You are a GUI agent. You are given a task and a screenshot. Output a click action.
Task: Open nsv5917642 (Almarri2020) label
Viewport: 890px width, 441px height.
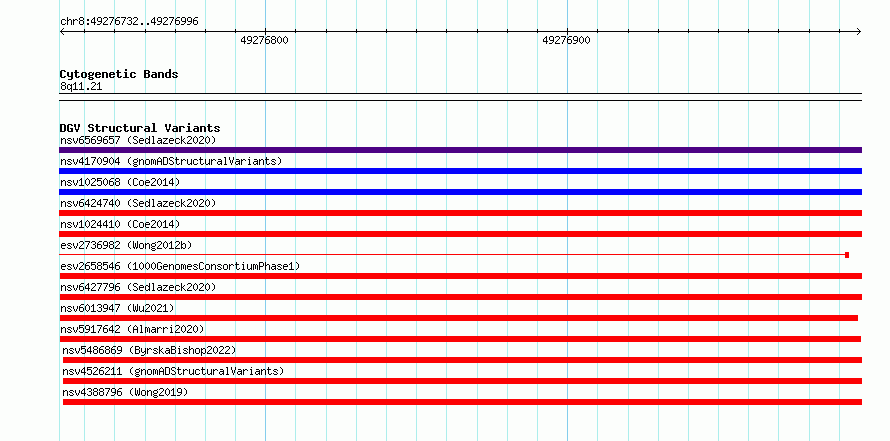pos(132,329)
